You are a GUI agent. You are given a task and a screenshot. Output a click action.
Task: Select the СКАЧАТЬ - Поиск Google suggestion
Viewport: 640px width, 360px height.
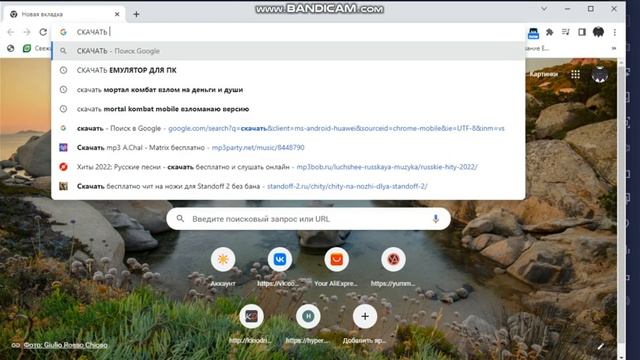click(288, 51)
